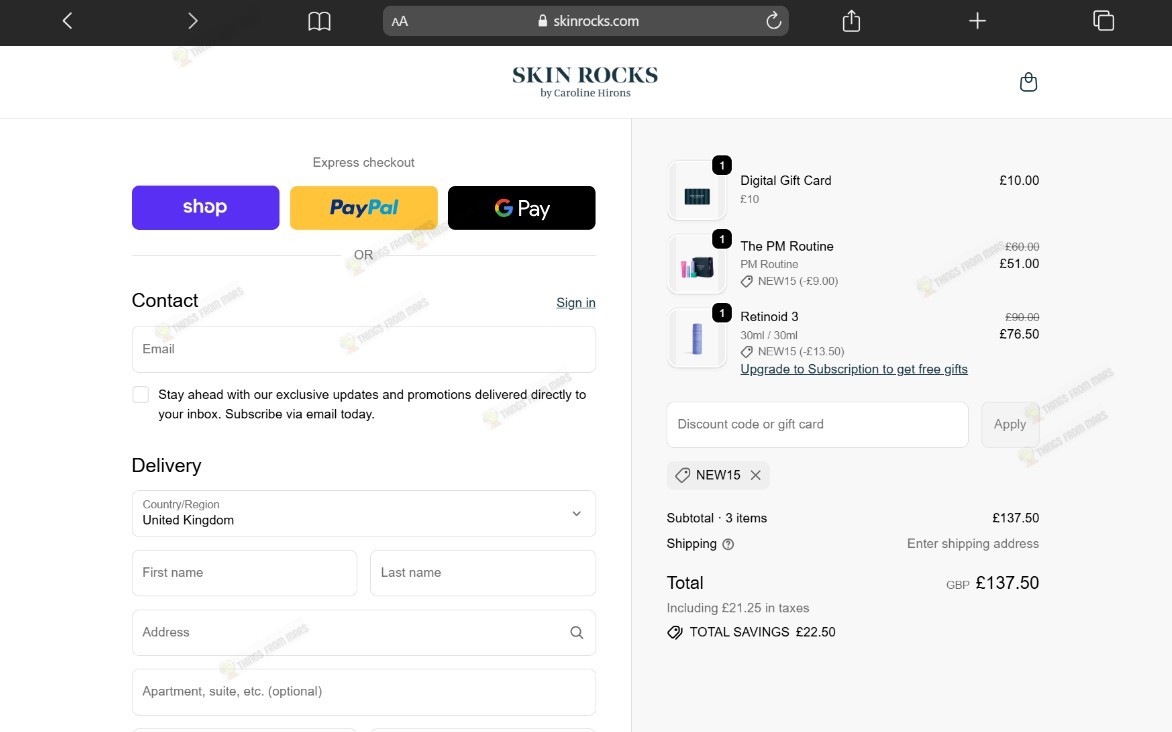This screenshot has width=1172, height=732.
Task: Open the bookmarks book icon
Action: point(319,21)
